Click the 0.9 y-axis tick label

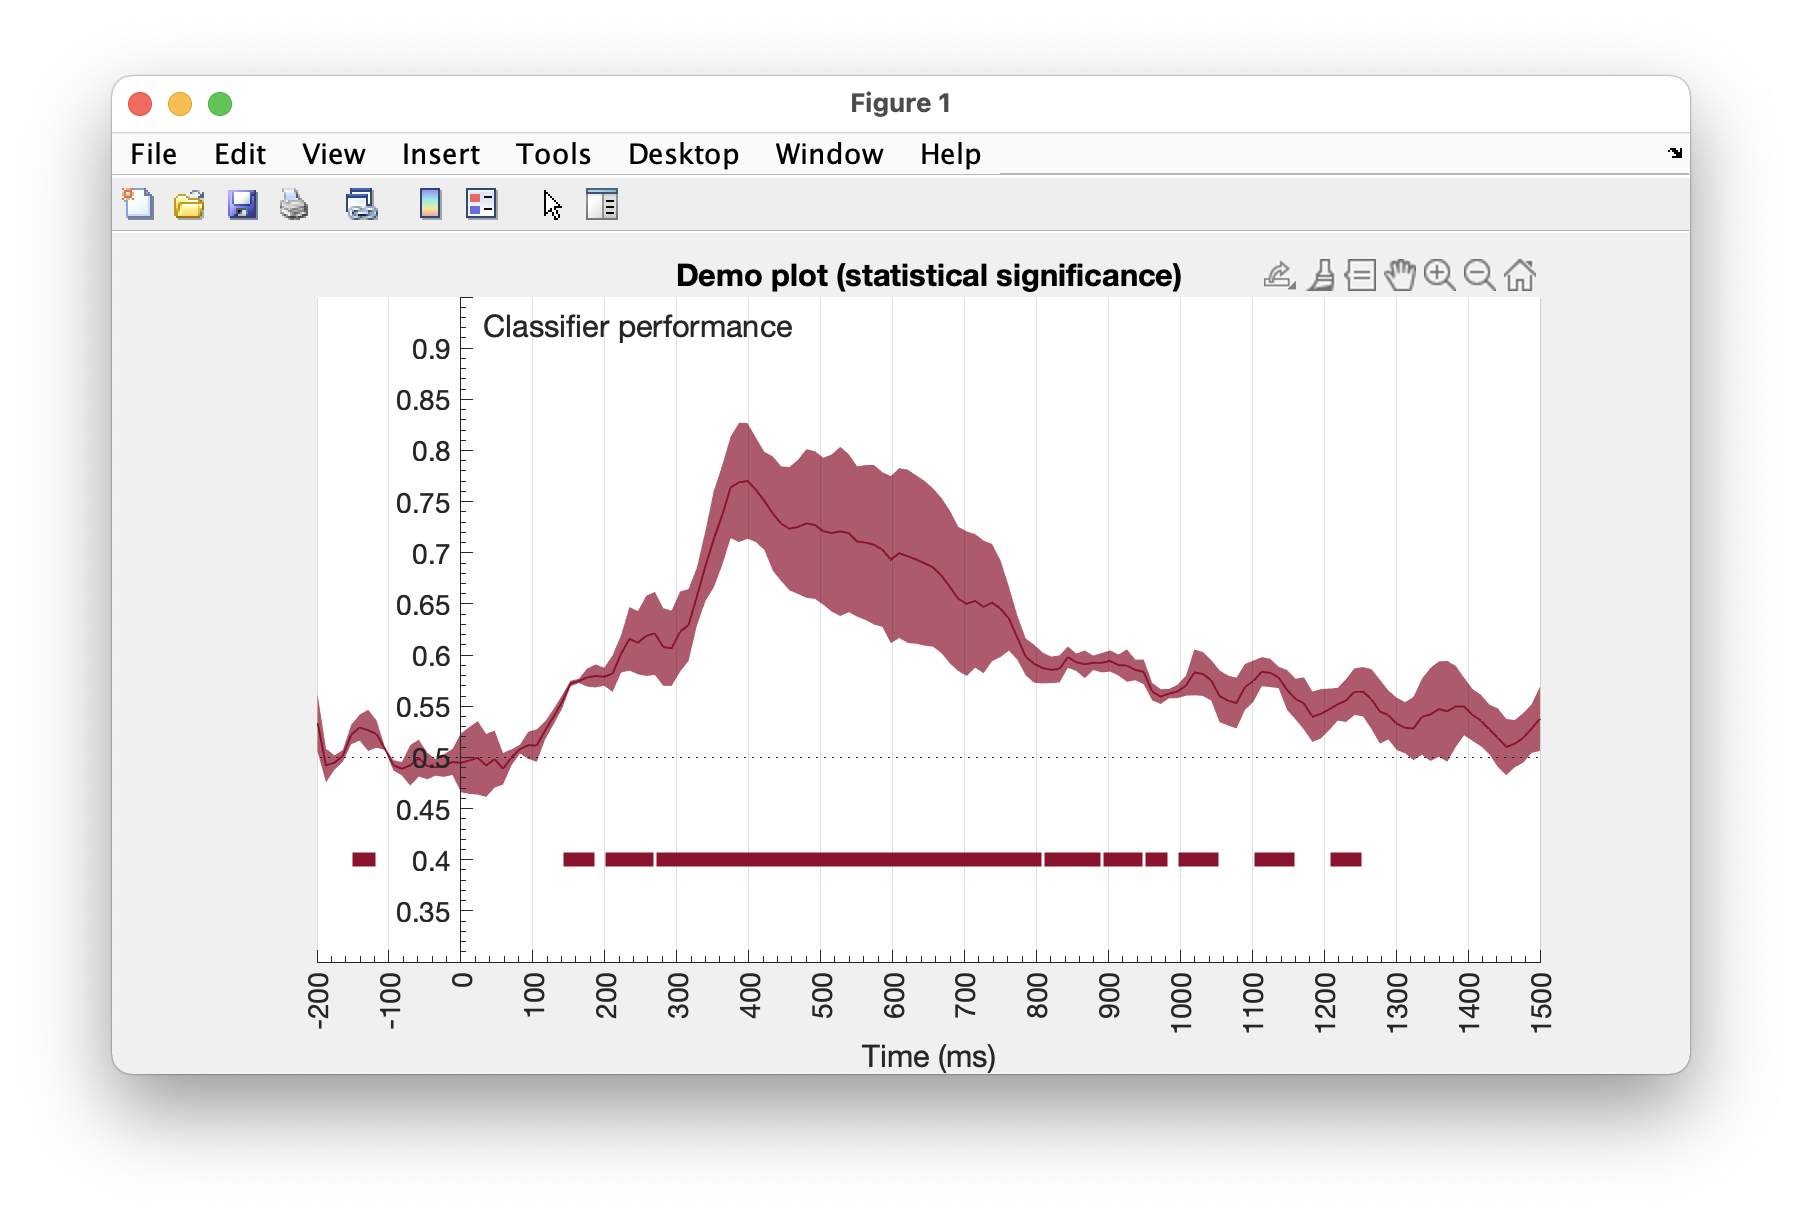pyautogui.click(x=431, y=349)
